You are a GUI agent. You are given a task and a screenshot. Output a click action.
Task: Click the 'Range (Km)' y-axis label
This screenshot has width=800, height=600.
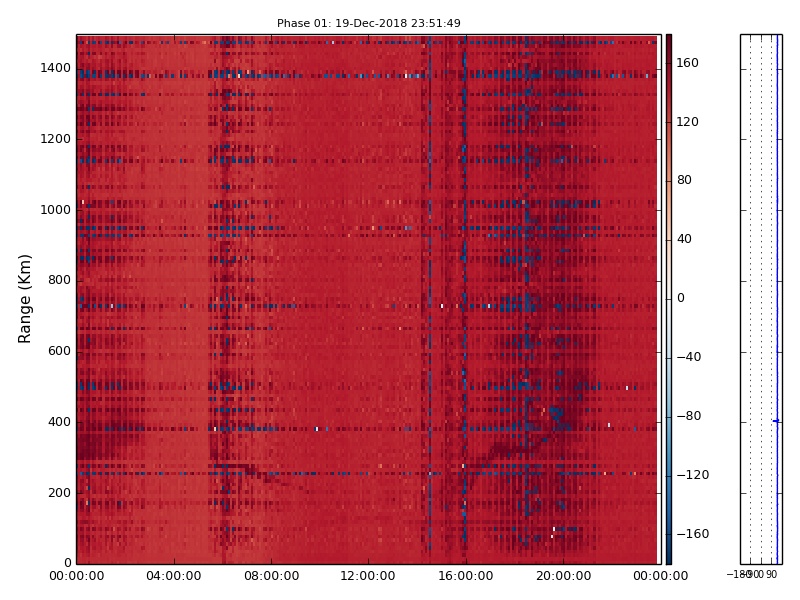click(x=24, y=299)
